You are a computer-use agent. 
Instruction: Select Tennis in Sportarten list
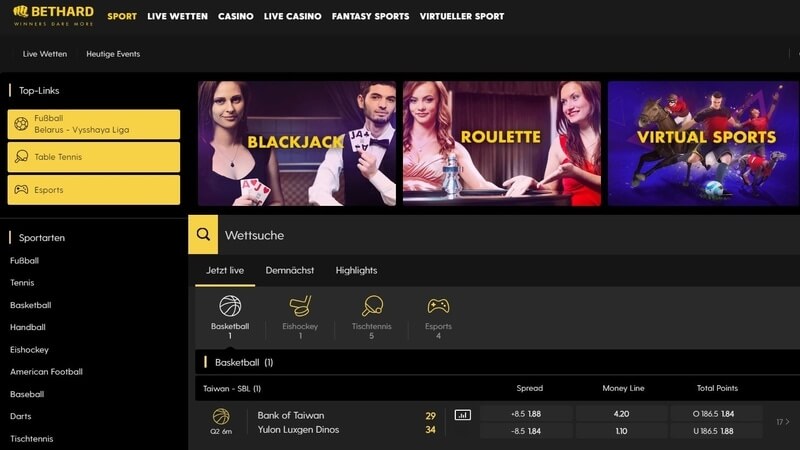point(22,283)
